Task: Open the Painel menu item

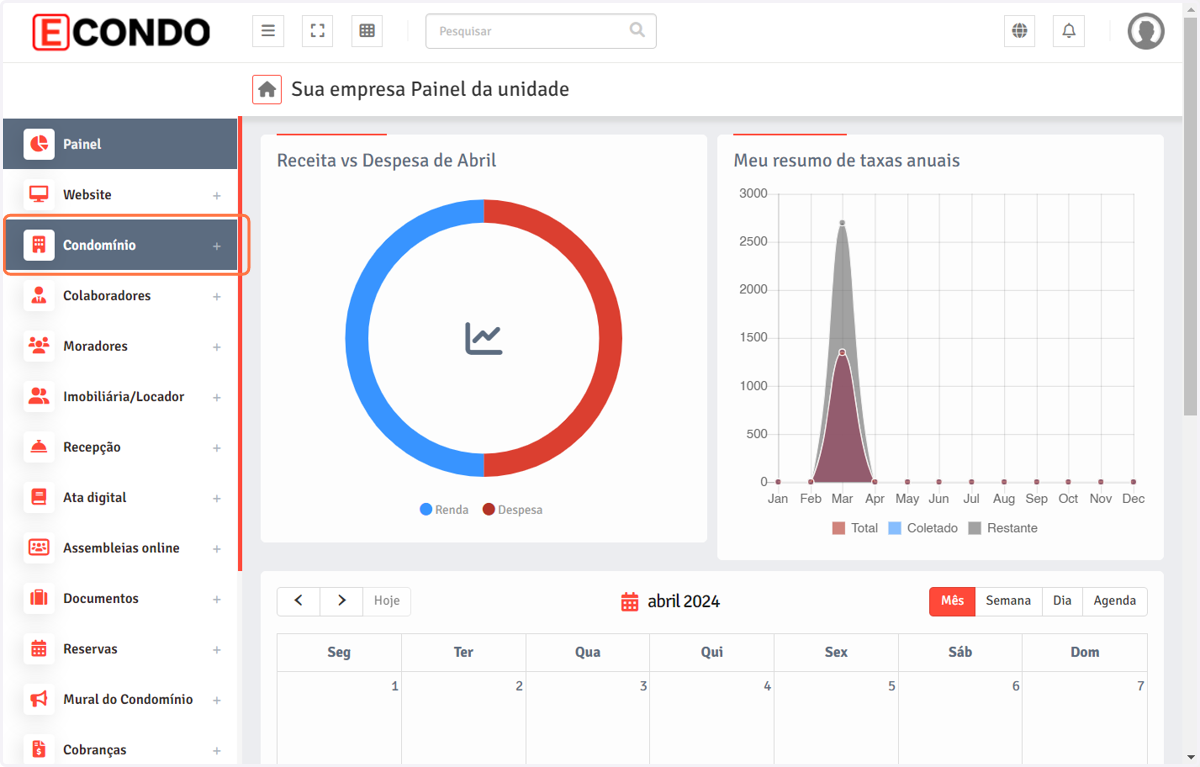Action: pyautogui.click(x=120, y=144)
